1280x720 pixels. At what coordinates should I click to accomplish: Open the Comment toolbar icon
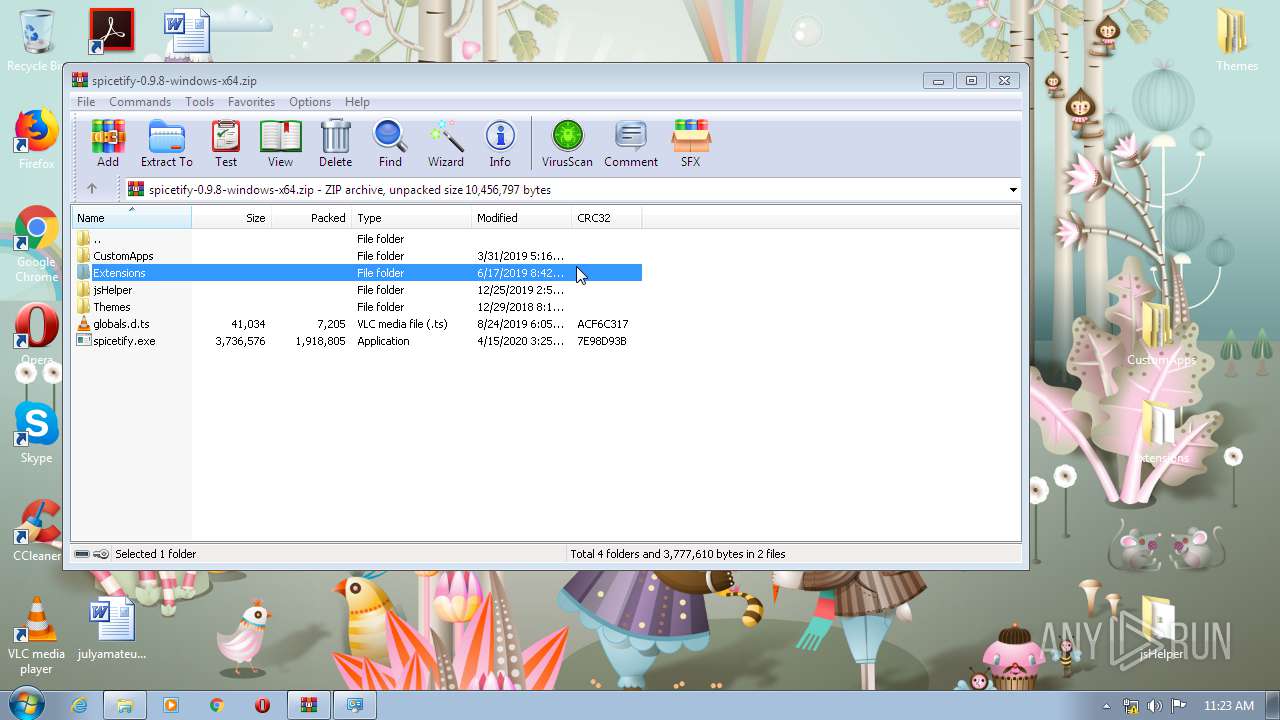pyautogui.click(x=631, y=144)
